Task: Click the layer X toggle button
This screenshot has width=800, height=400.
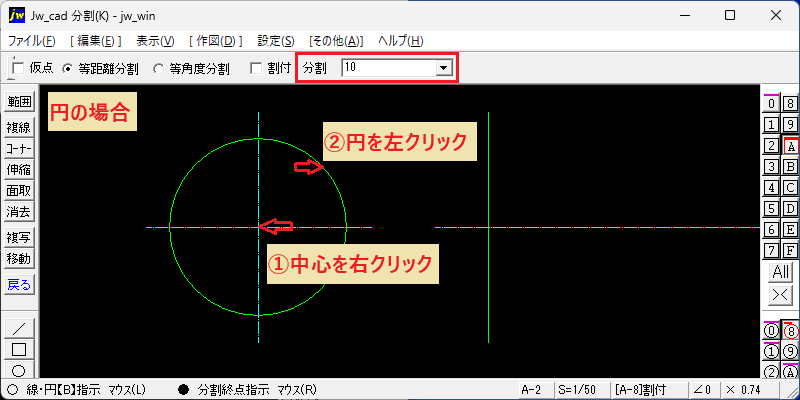Action: (781, 294)
